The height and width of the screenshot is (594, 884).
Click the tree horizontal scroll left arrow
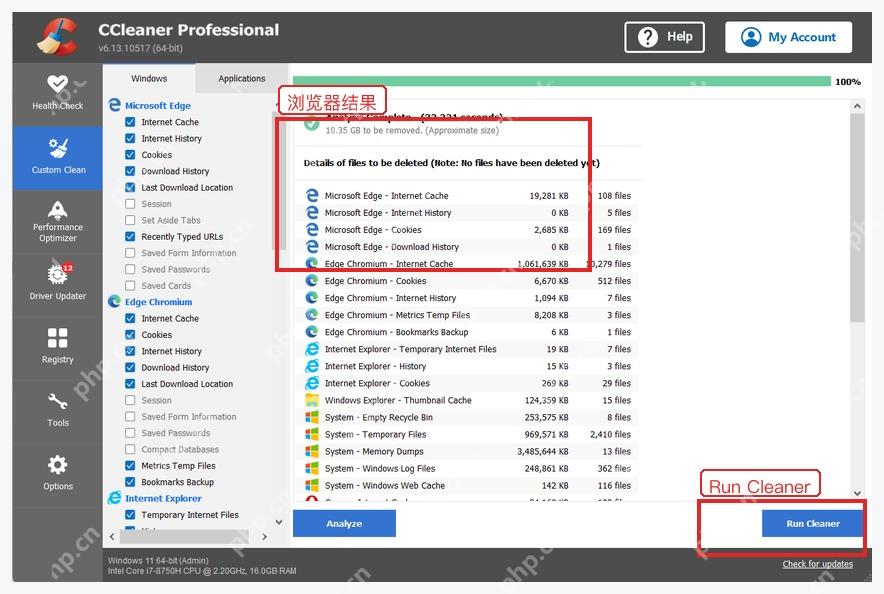click(112, 537)
